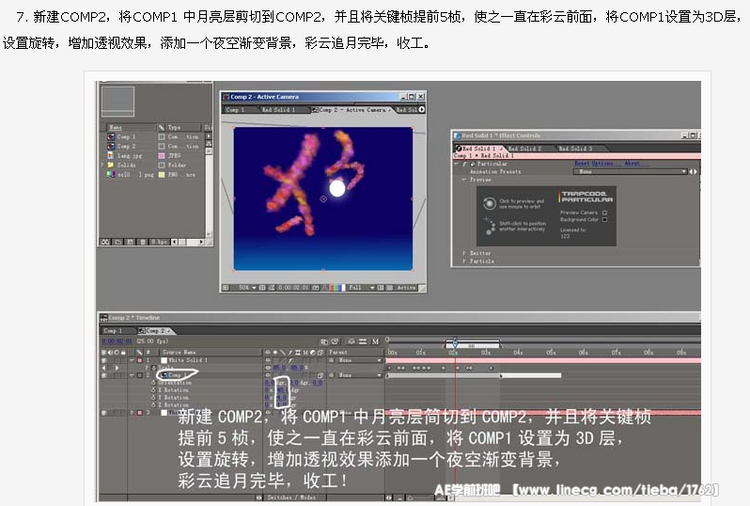
Task: Click the orbit preview button in Particular
Action: (489, 204)
